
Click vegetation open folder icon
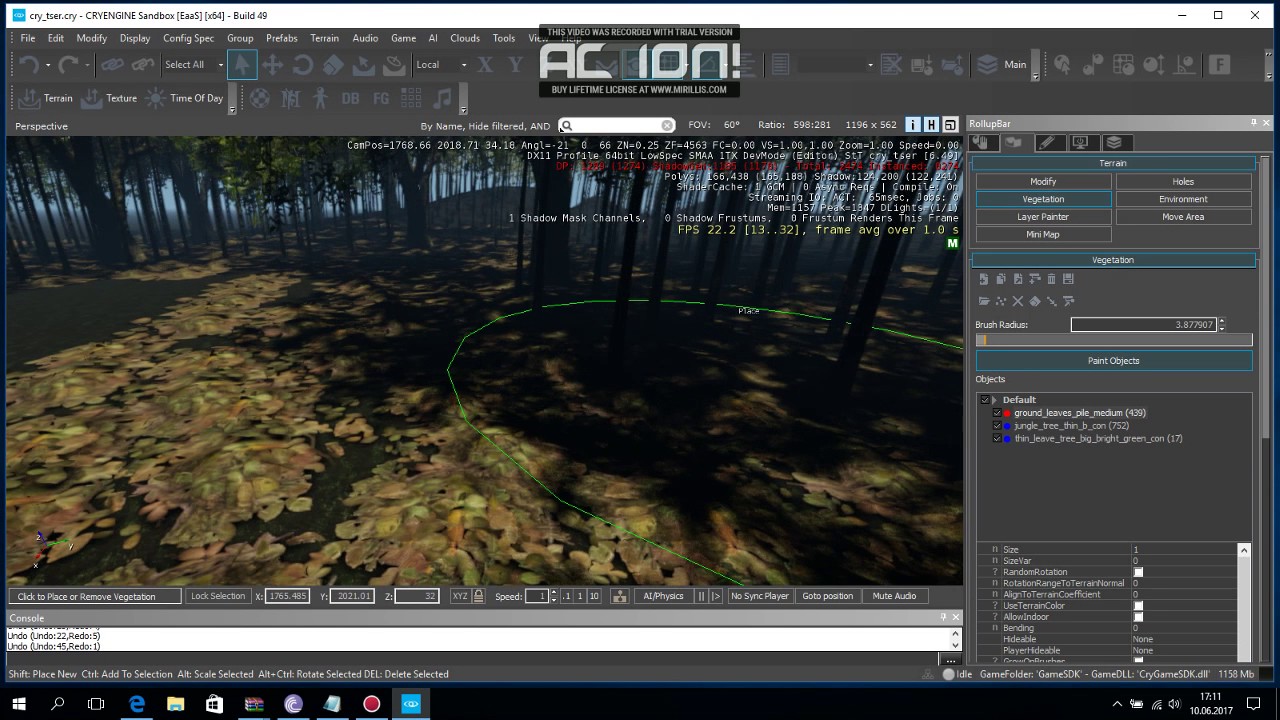tap(984, 301)
